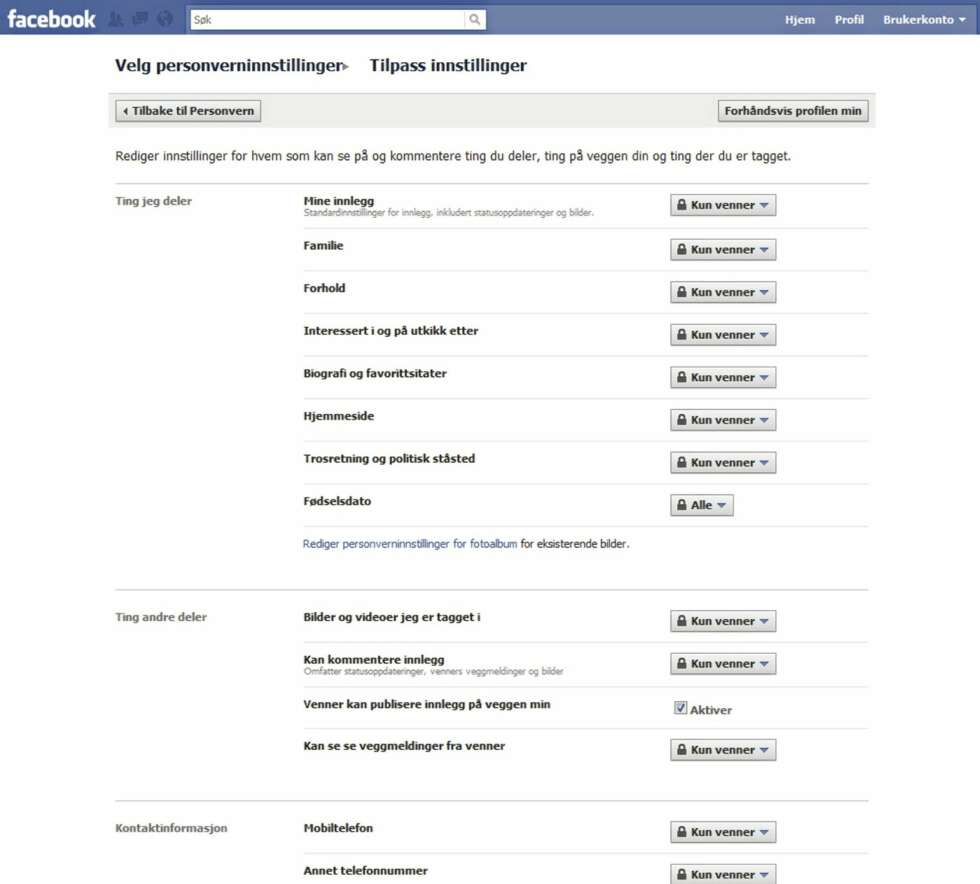
Task: Open Mobiltelefon privacy dropdown
Action: (723, 832)
